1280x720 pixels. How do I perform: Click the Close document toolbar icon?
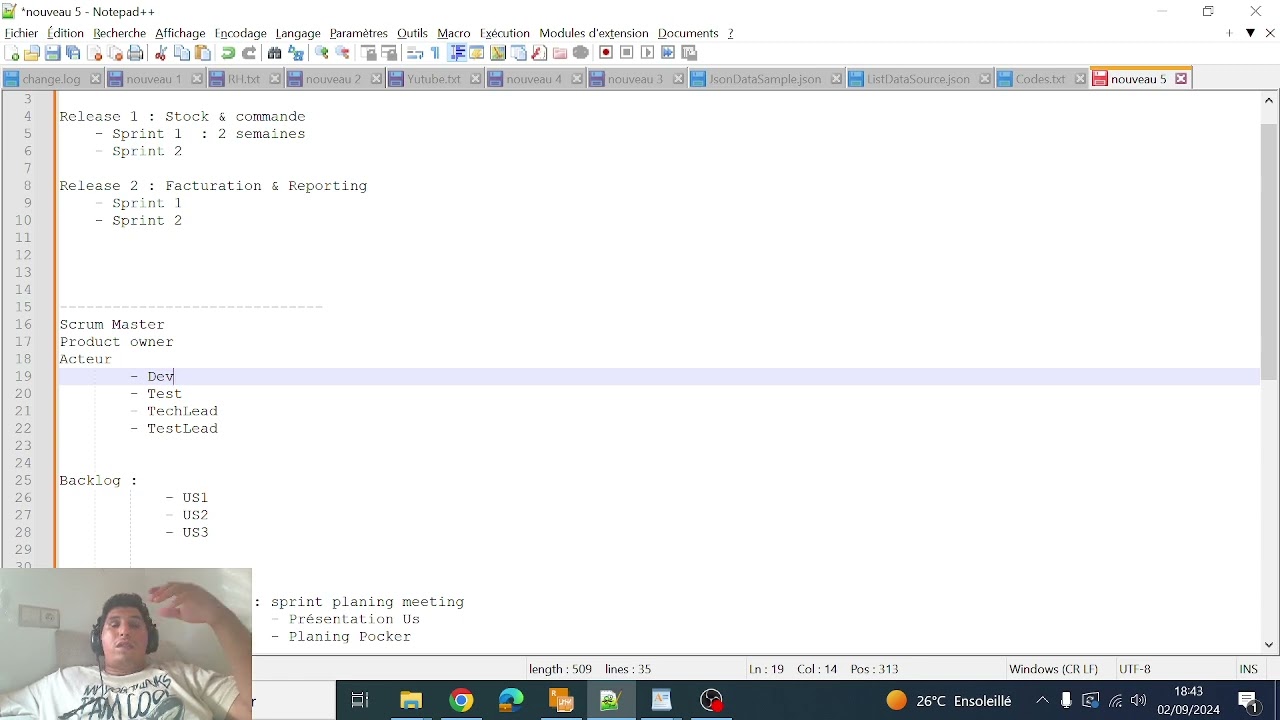coord(95,53)
